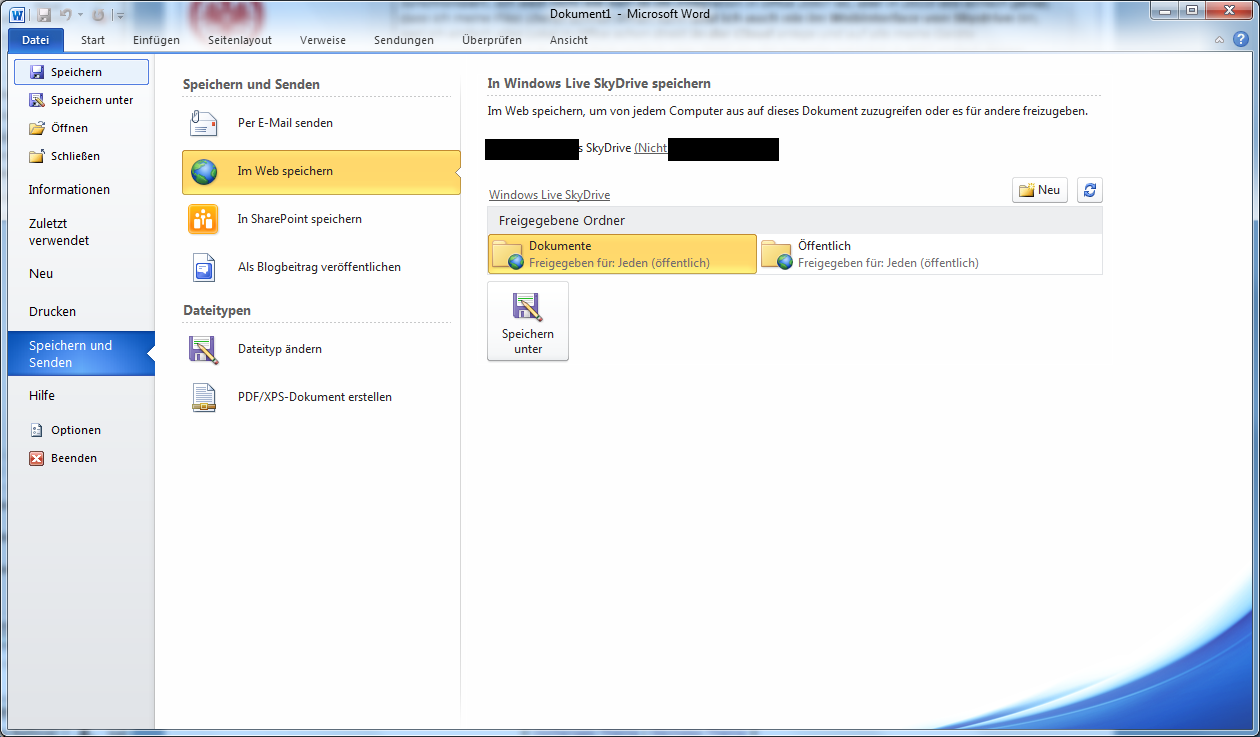Click the PDF/XPS-Dokument erstellen icon

pos(204,397)
